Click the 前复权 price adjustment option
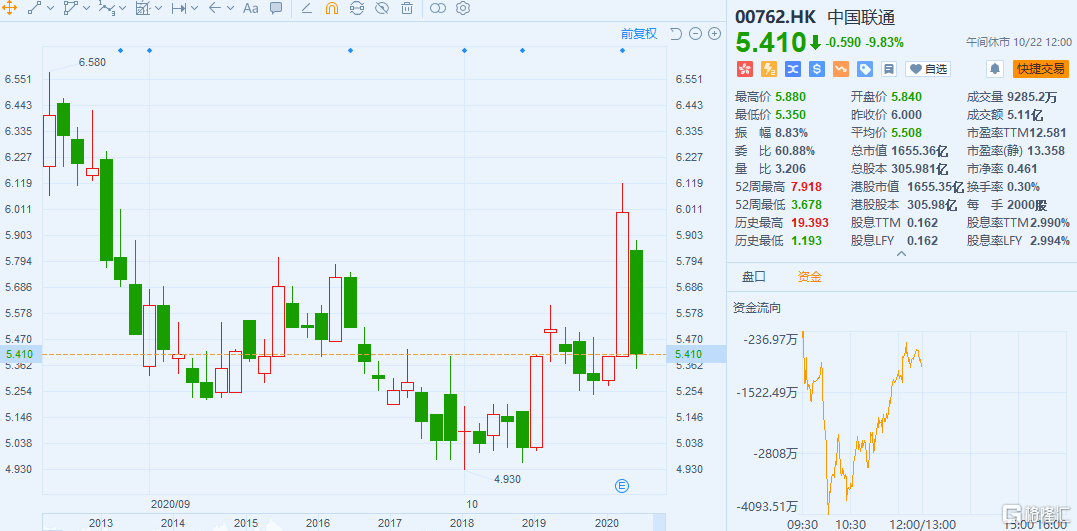 (x=639, y=34)
